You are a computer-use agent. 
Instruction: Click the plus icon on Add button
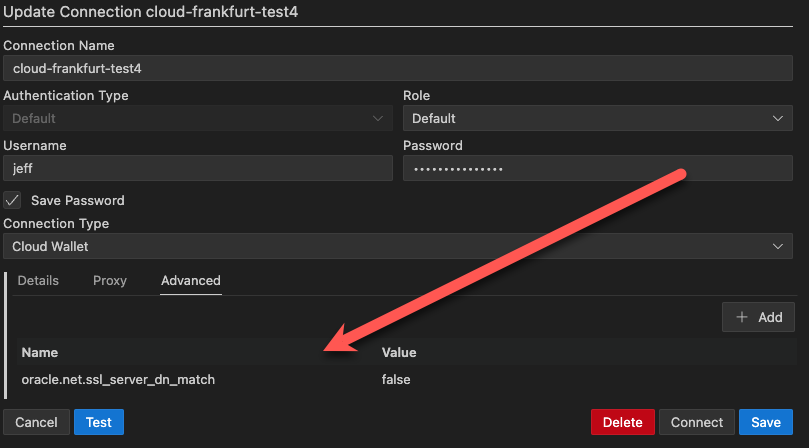pyautogui.click(x=742, y=317)
